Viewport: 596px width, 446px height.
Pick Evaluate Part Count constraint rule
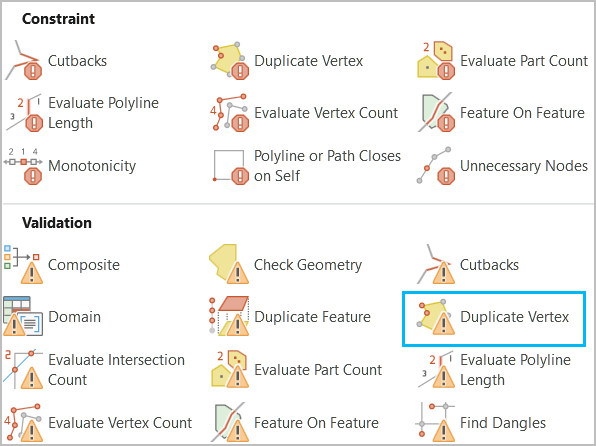click(x=502, y=61)
